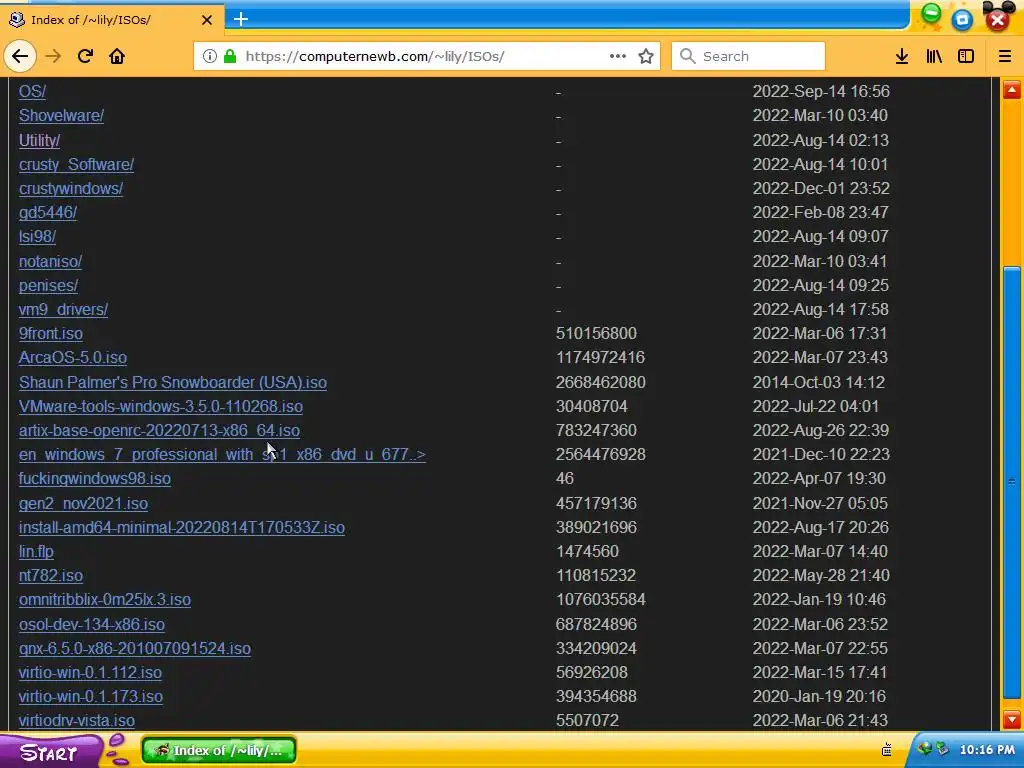Select the Index of /~lily taskbar button

click(219, 750)
